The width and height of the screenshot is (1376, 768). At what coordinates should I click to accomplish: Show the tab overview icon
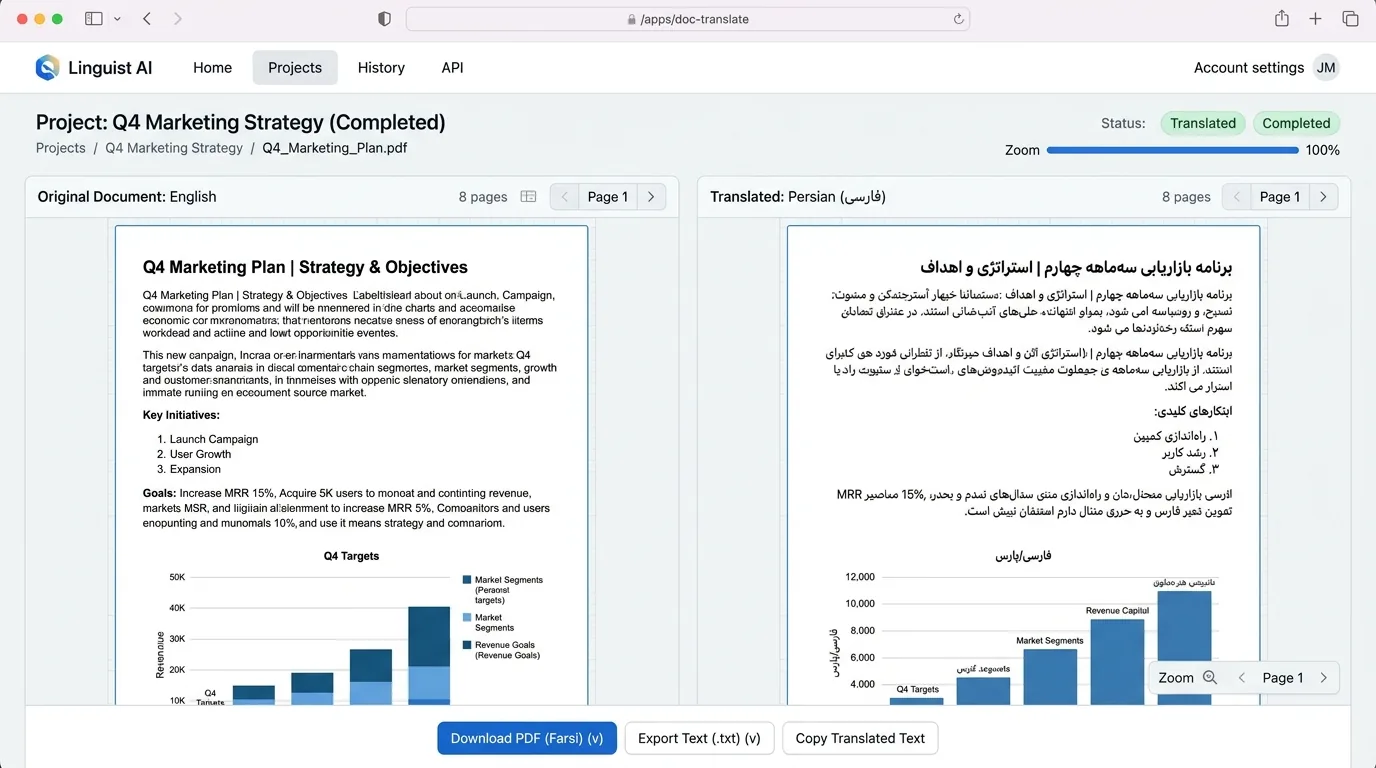point(1350,19)
